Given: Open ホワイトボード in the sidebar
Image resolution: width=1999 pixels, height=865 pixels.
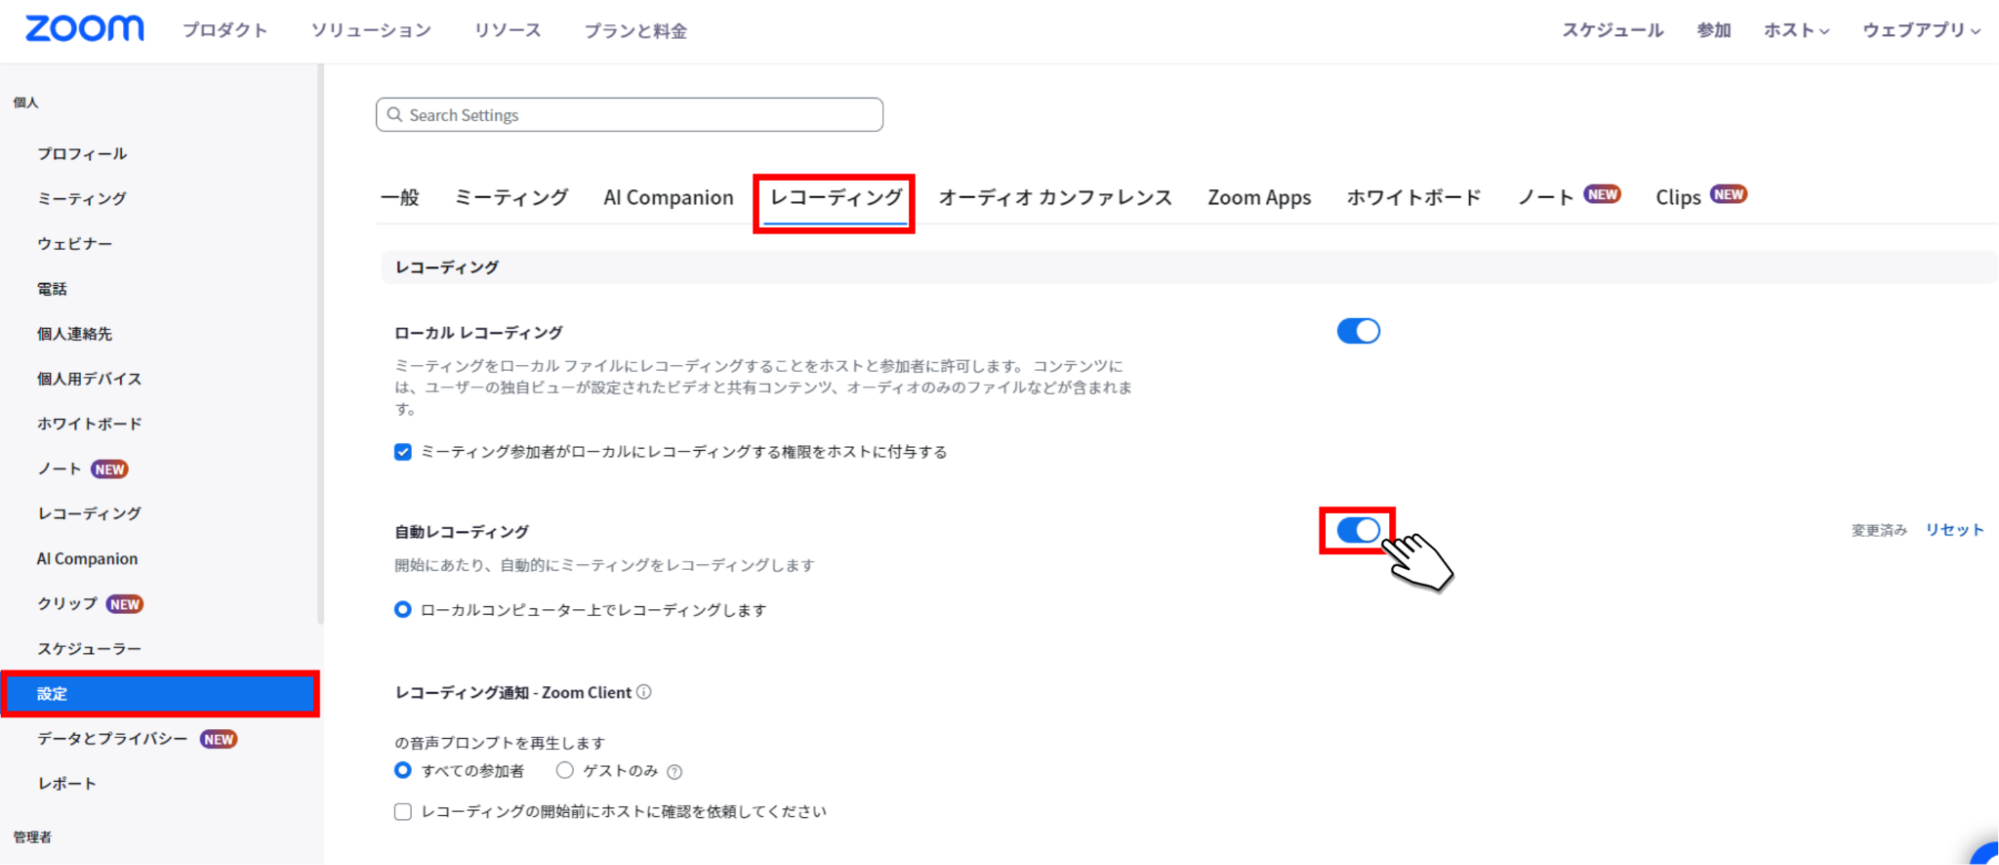Looking at the screenshot, I should [90, 424].
